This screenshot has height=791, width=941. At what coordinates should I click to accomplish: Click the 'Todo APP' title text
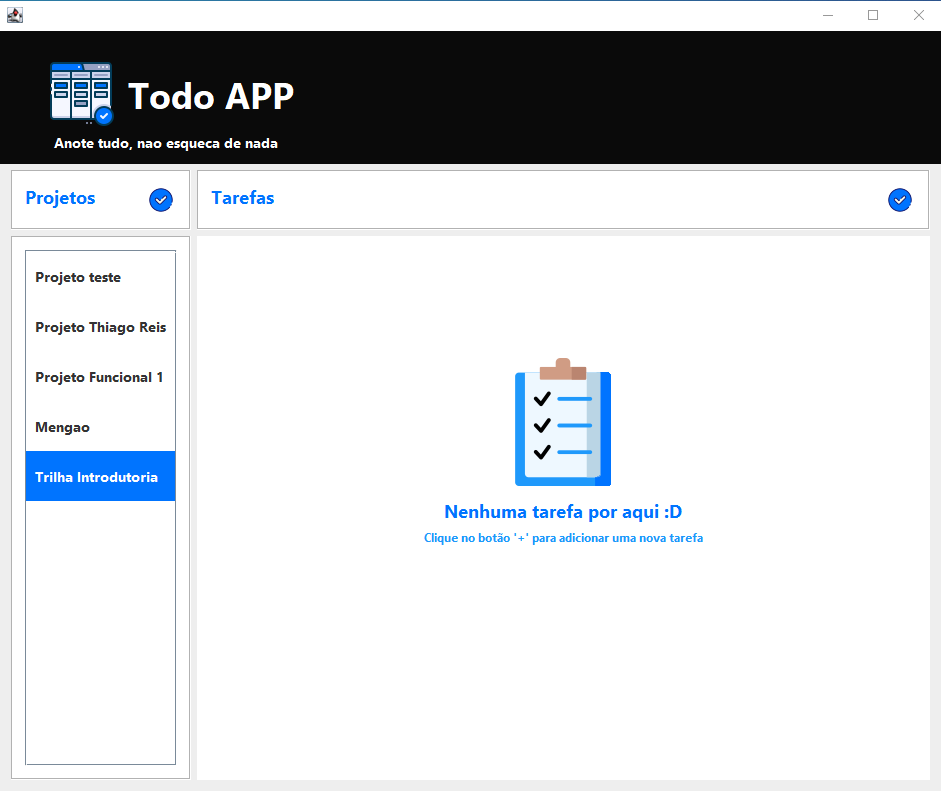tap(210, 97)
